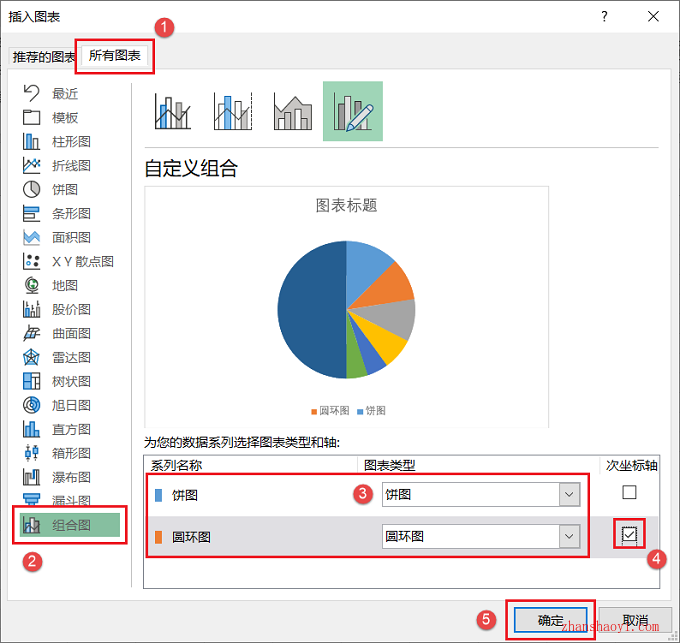This screenshot has height=643, width=680.
Task: Click legend entry 饼图 in preview
Action: (371, 411)
